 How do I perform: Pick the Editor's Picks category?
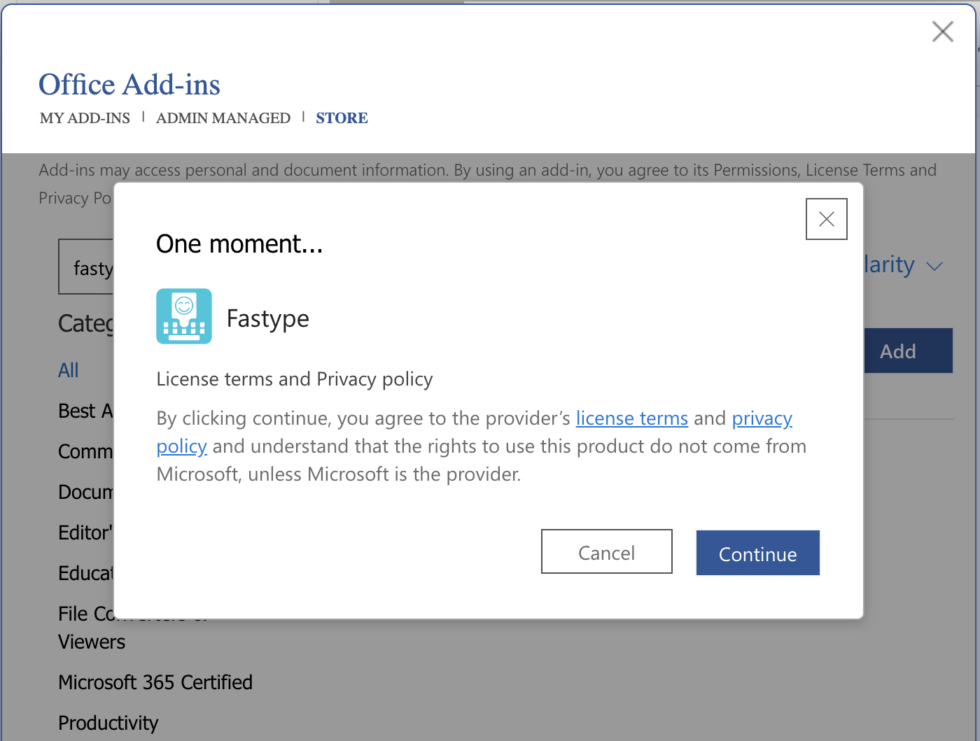click(x=85, y=533)
